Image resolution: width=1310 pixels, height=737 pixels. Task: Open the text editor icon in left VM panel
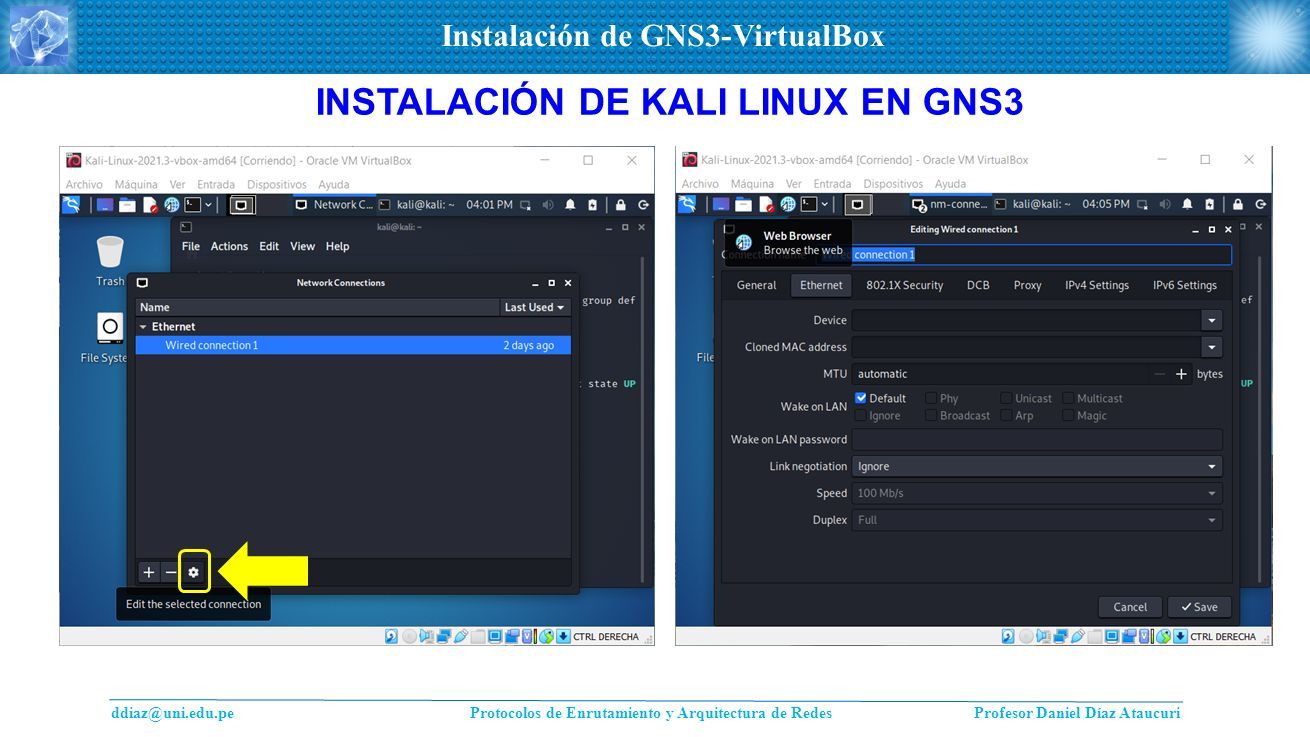pos(150,204)
